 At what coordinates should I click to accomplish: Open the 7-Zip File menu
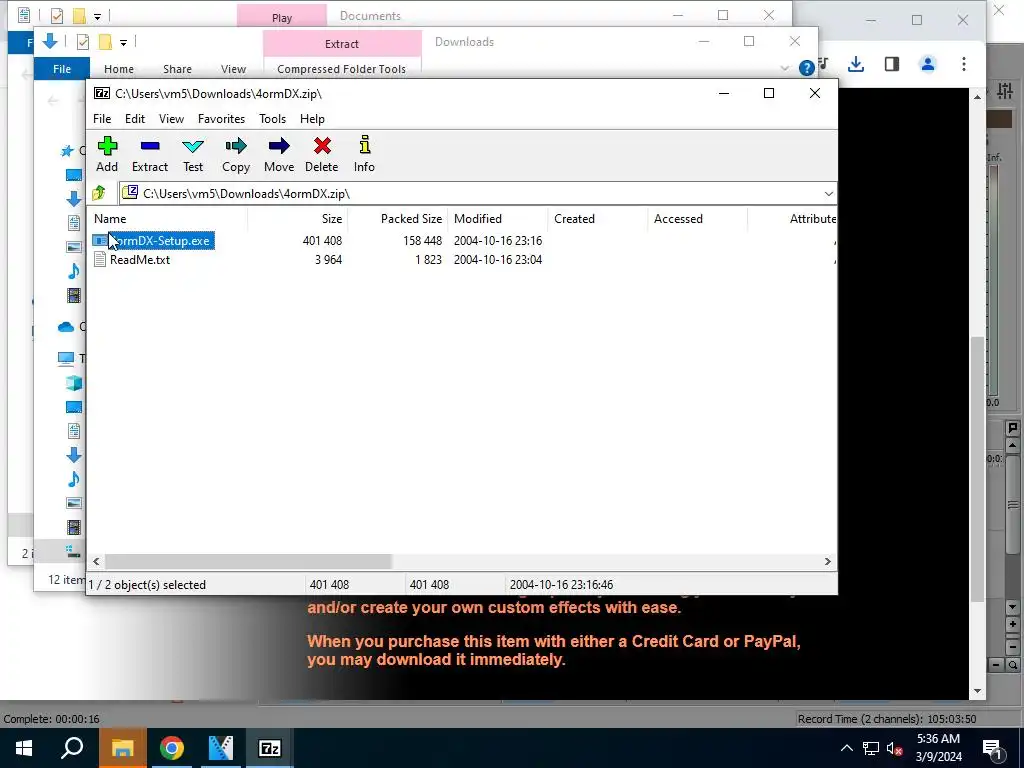tap(102, 119)
